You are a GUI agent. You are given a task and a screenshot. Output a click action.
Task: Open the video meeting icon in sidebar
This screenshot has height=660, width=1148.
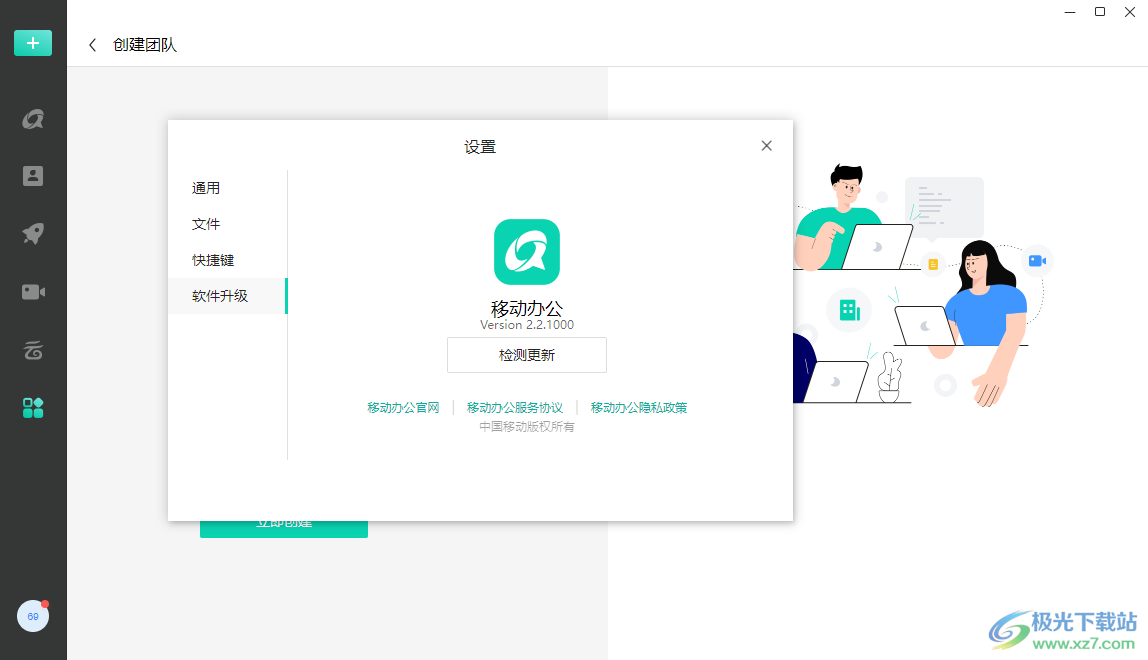tap(33, 292)
